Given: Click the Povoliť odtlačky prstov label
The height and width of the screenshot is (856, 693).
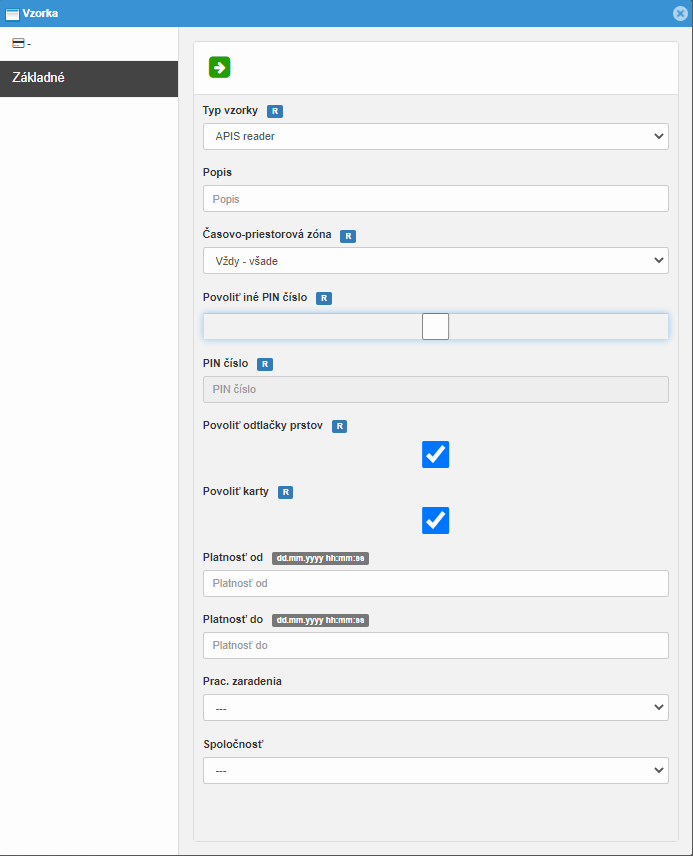Looking at the screenshot, I should pos(263,425).
